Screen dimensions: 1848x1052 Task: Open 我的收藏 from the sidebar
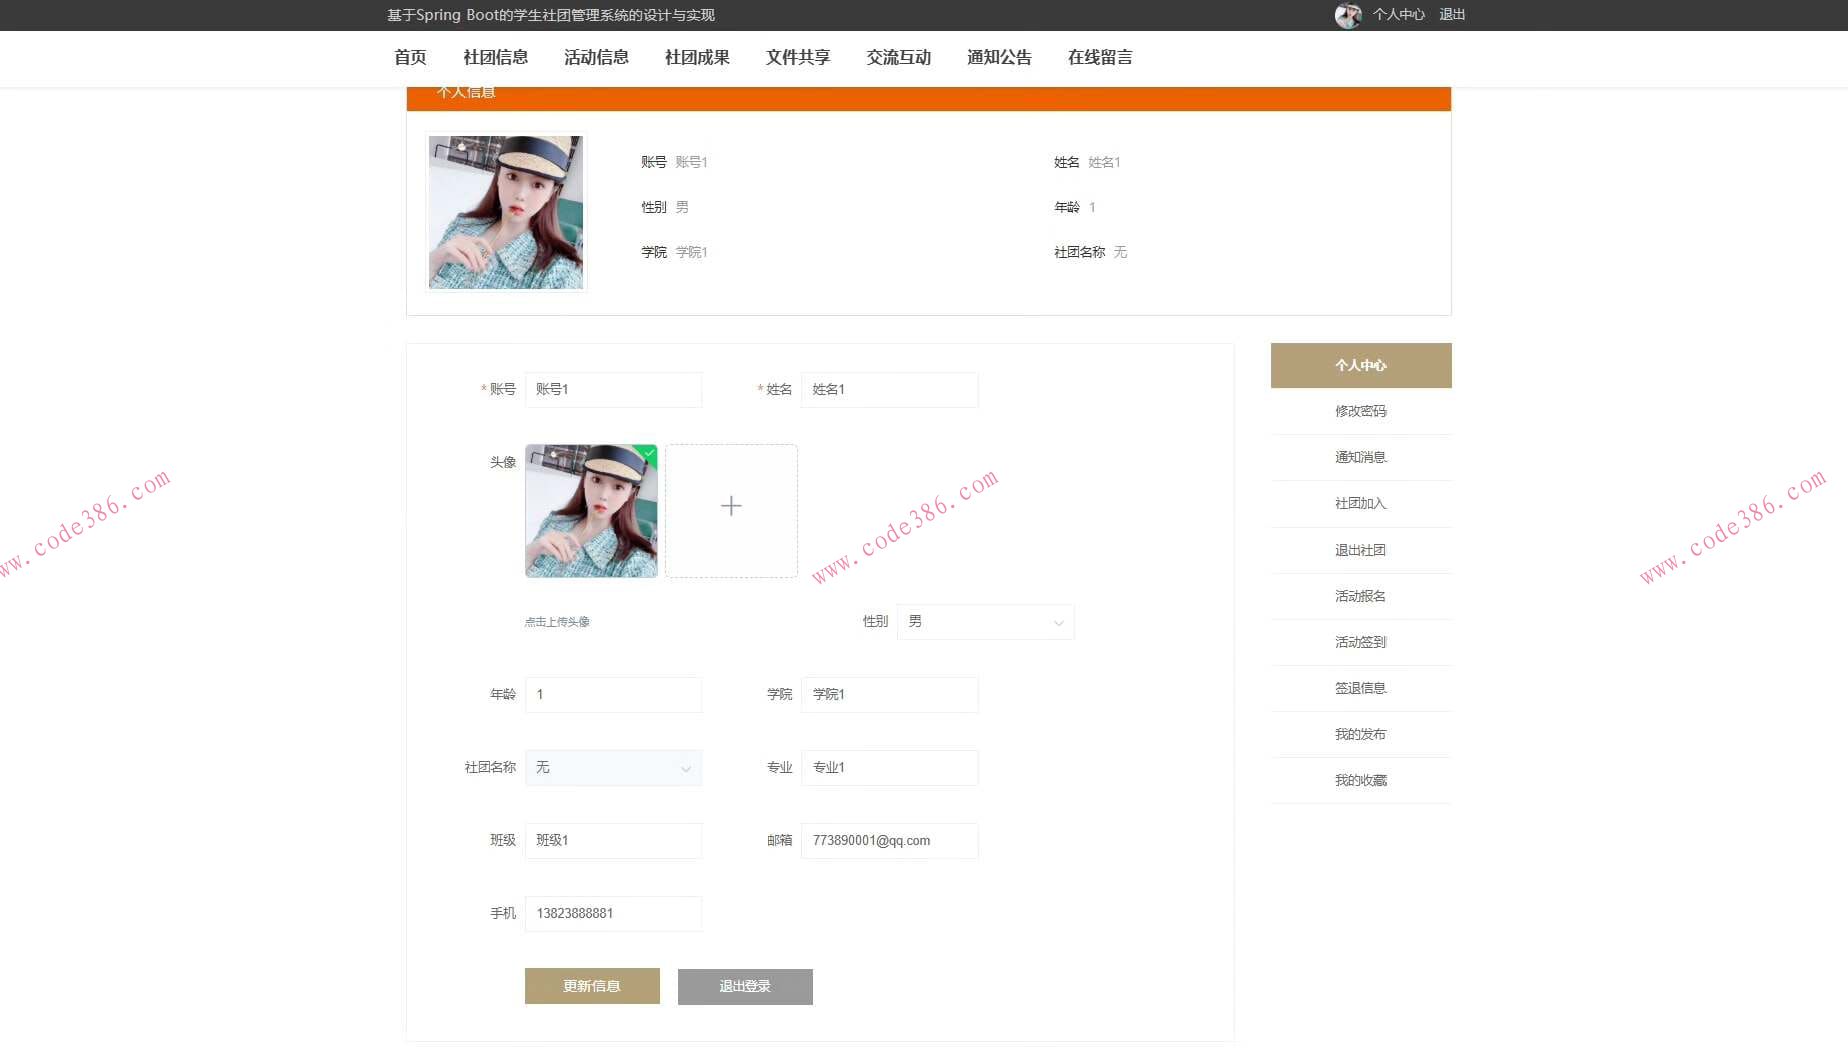pos(1360,780)
